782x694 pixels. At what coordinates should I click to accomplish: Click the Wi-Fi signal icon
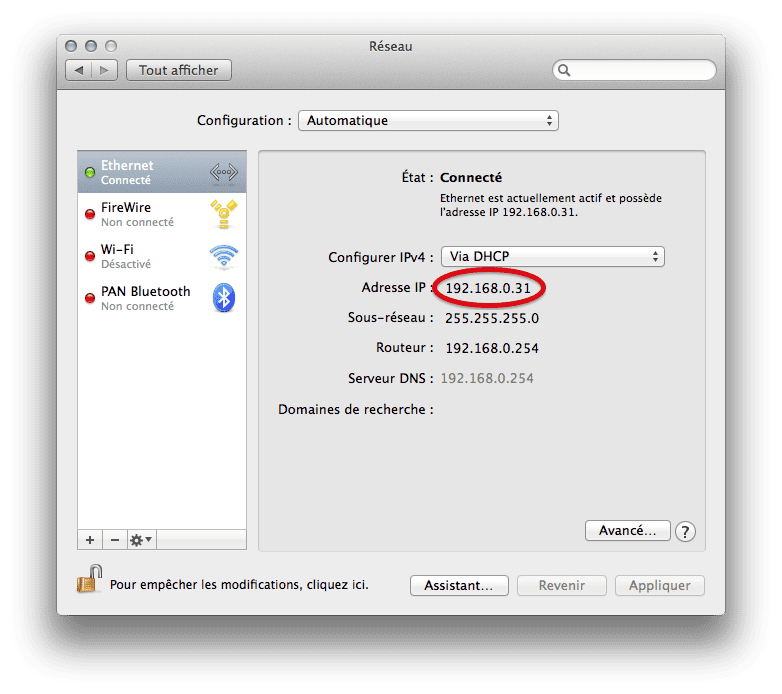click(223, 256)
